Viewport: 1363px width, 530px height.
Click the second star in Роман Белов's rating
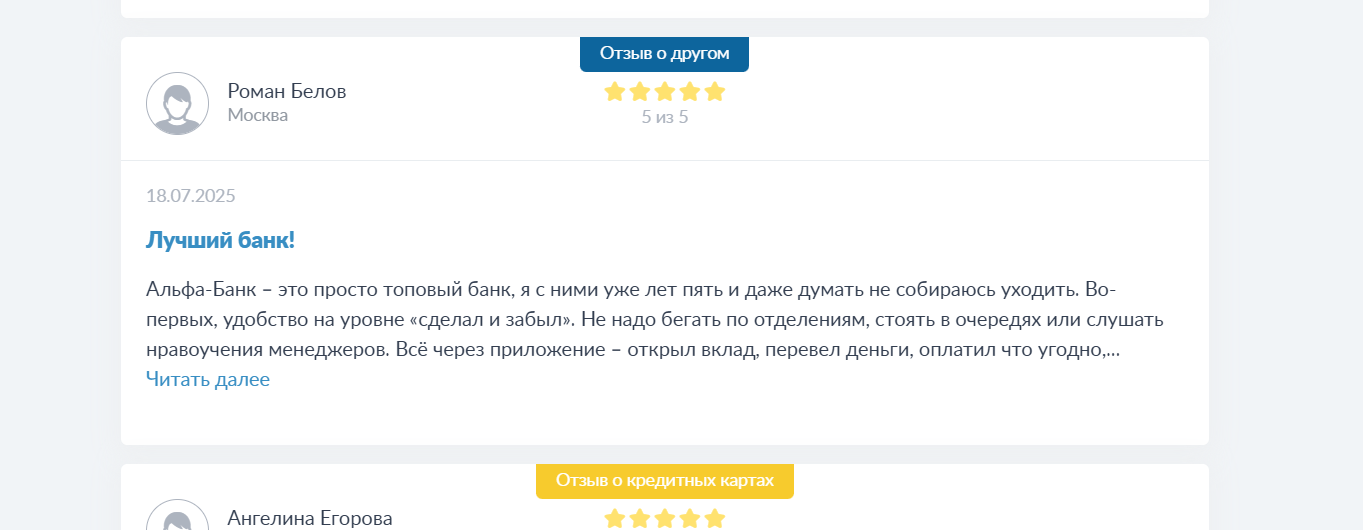640,92
